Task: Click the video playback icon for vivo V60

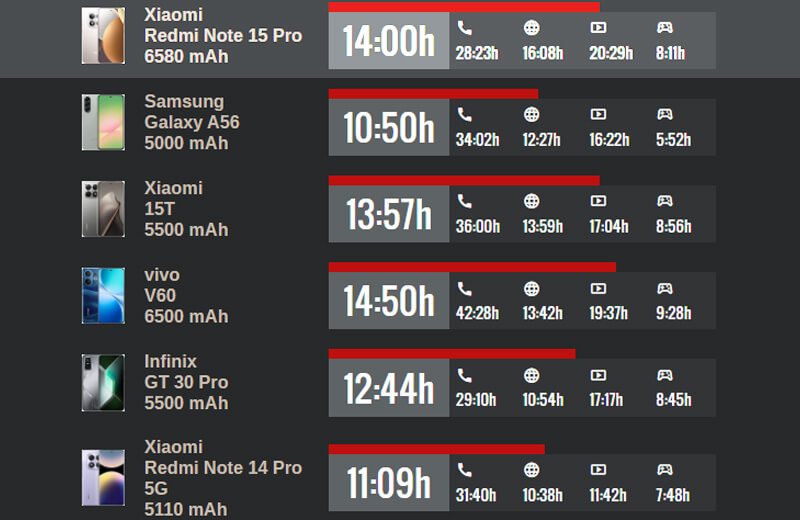Action: pyautogui.click(x=598, y=289)
